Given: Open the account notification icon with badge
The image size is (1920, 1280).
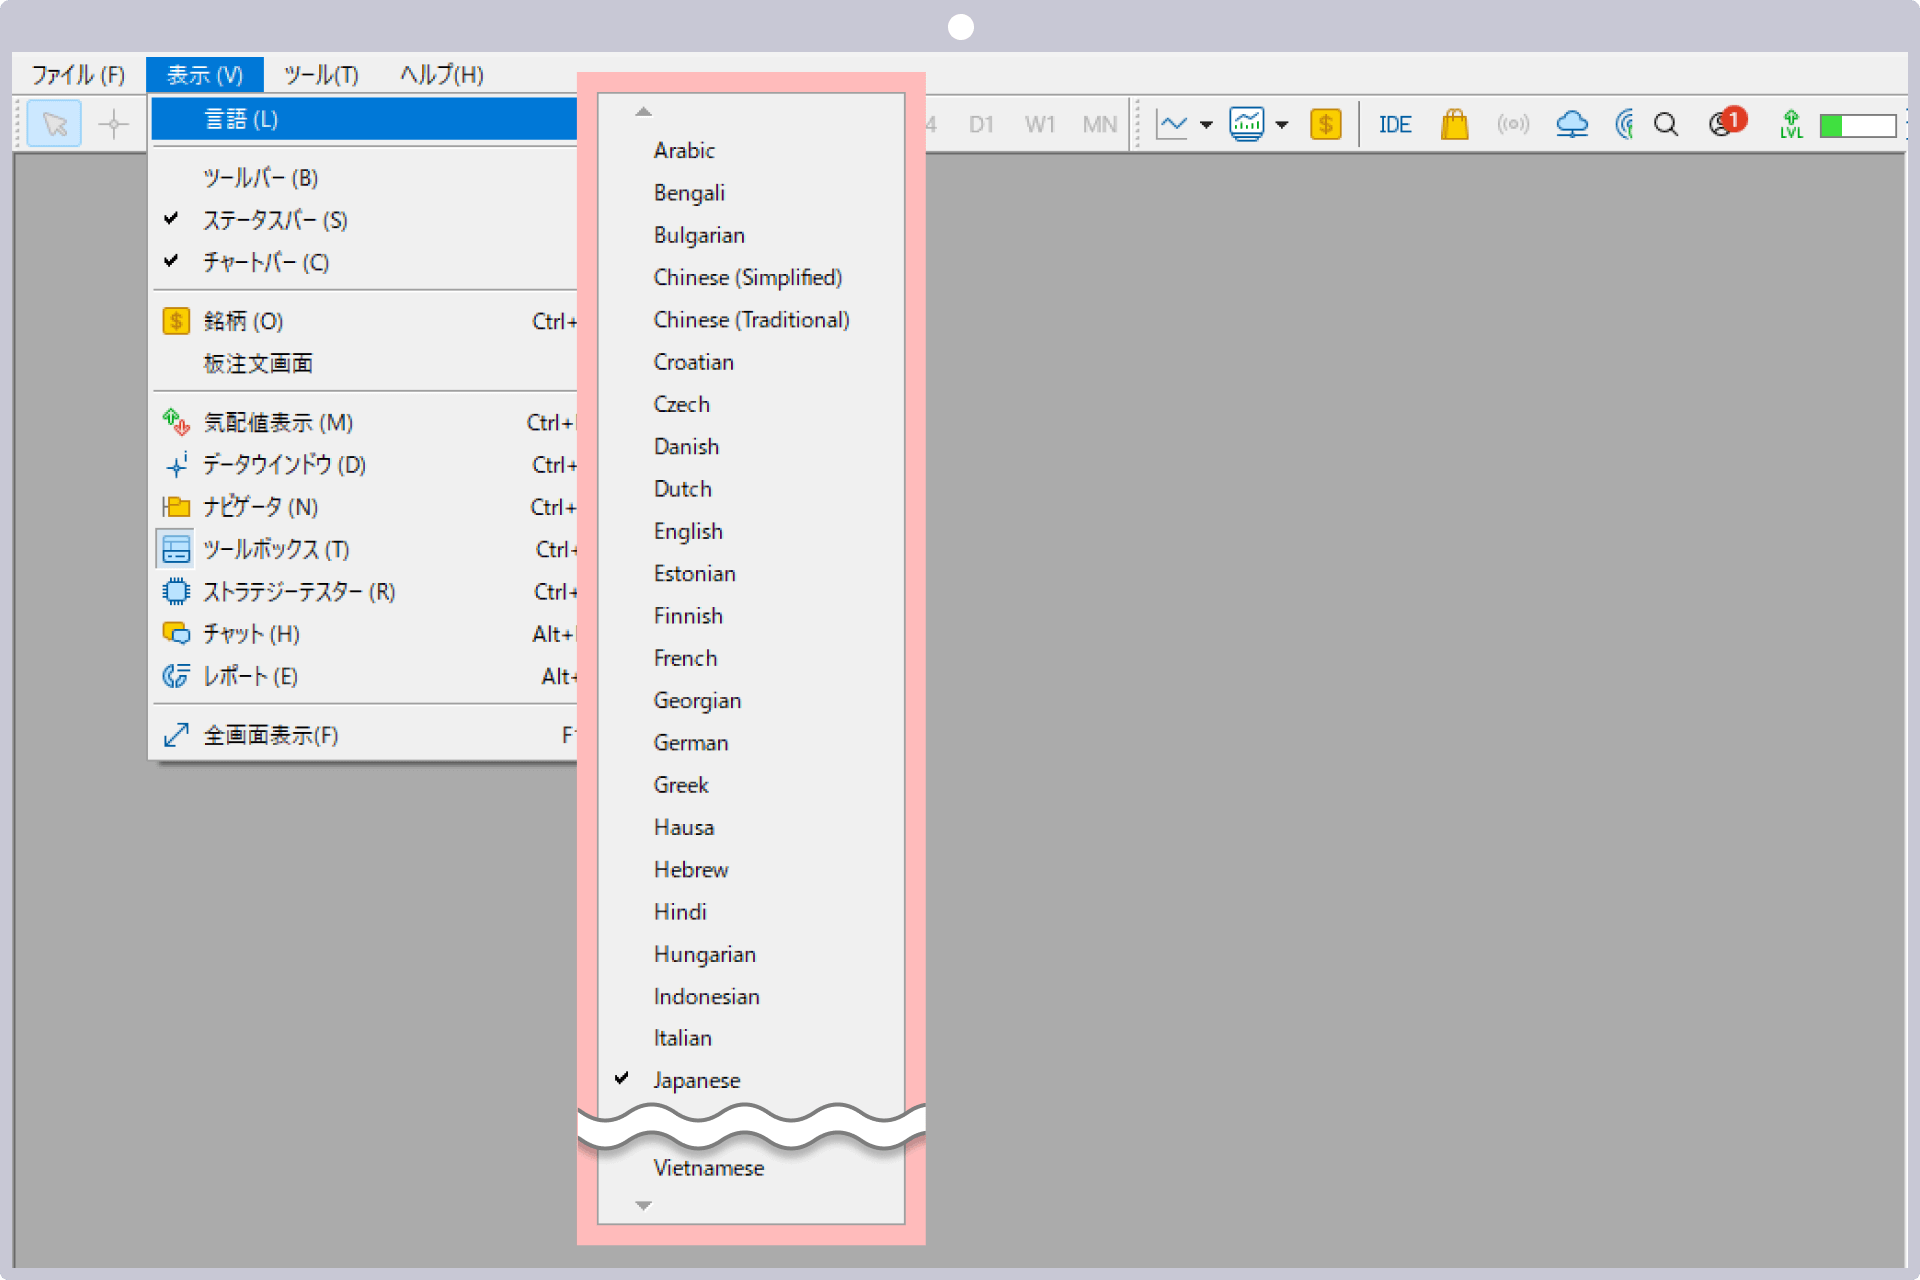Looking at the screenshot, I should point(1727,123).
